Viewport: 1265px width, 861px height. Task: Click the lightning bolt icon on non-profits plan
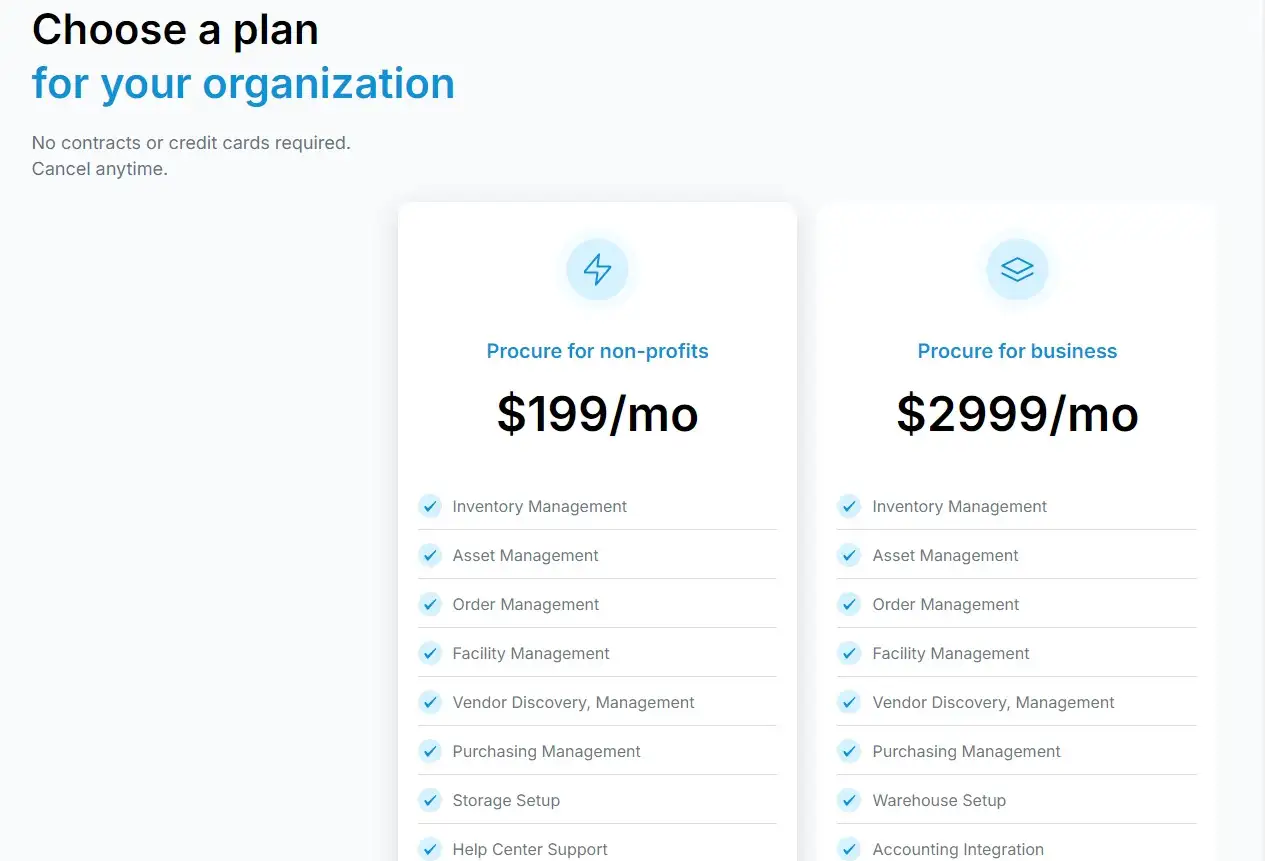[597, 269]
